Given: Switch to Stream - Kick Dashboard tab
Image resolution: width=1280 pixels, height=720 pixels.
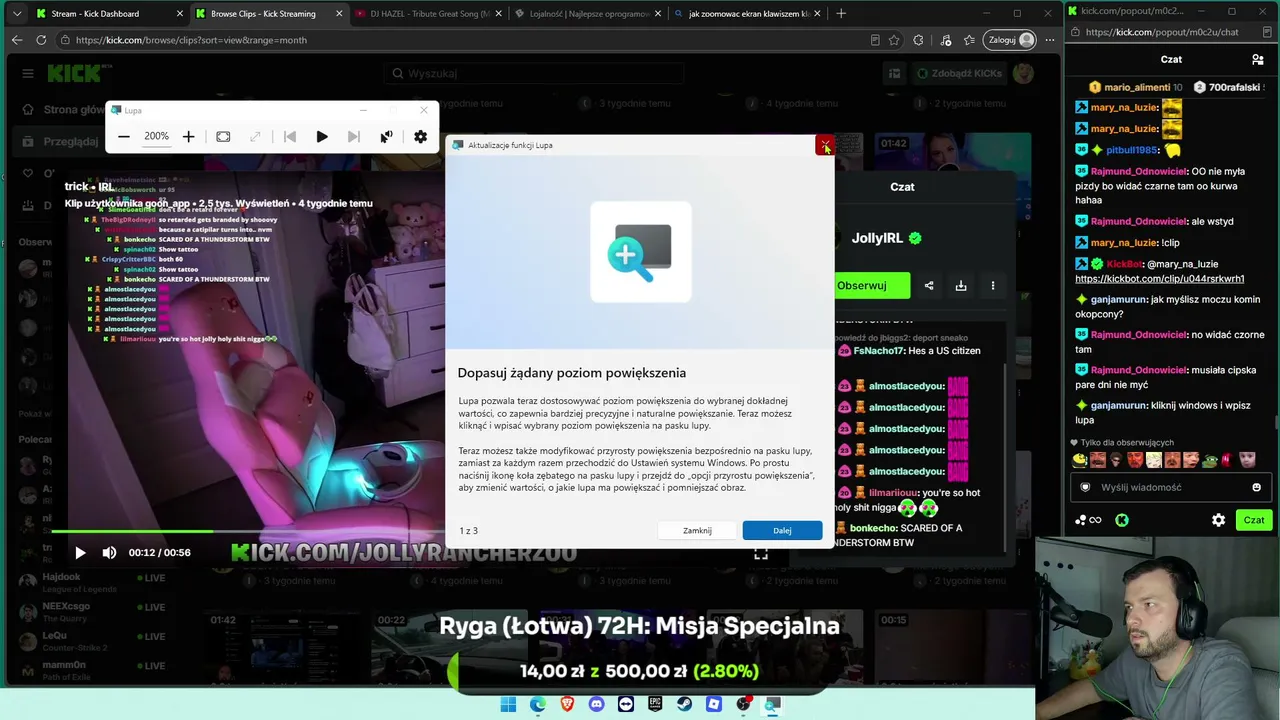Looking at the screenshot, I should [107, 14].
